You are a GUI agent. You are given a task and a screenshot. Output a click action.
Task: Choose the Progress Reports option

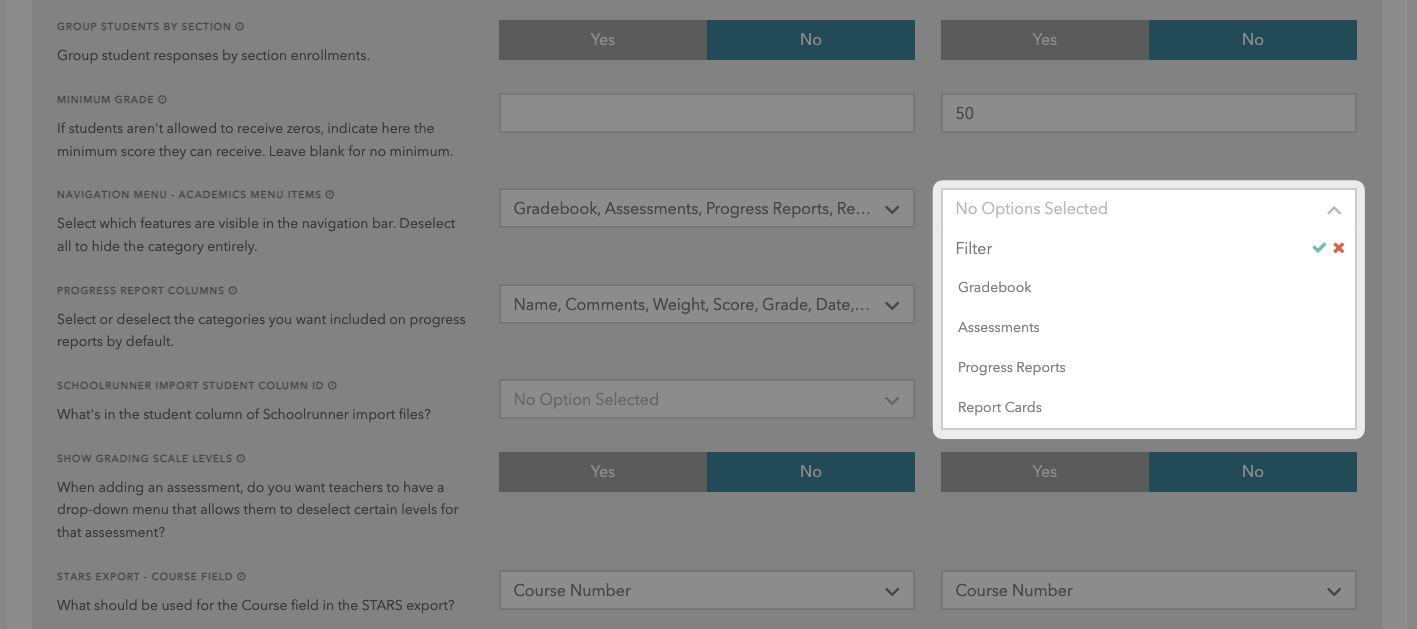(1012, 368)
